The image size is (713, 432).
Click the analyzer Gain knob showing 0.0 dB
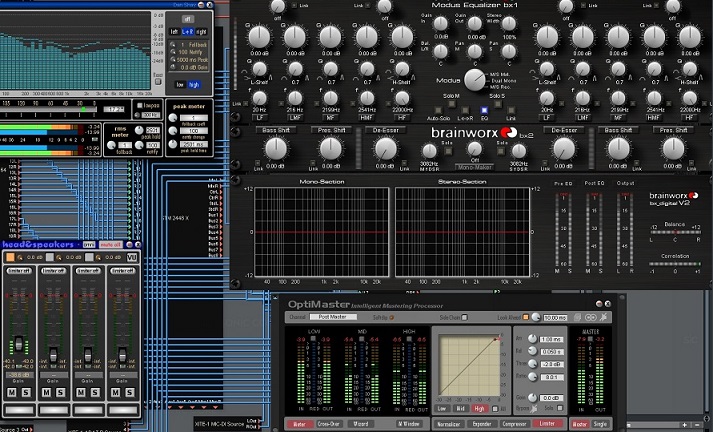(173, 67)
